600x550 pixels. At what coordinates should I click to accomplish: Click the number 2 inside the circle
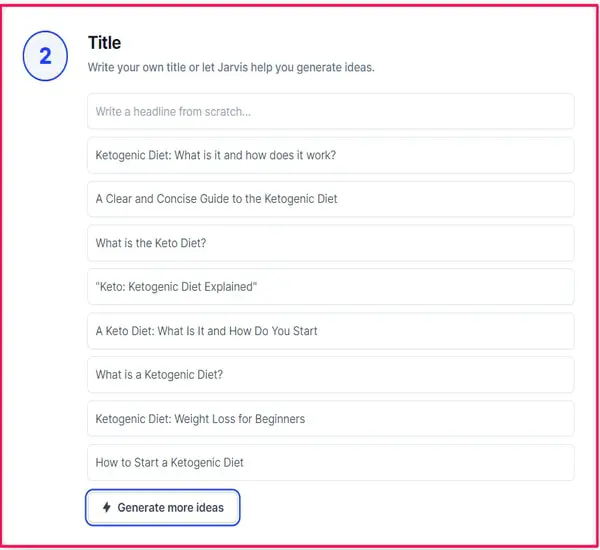pyautogui.click(x=45, y=57)
